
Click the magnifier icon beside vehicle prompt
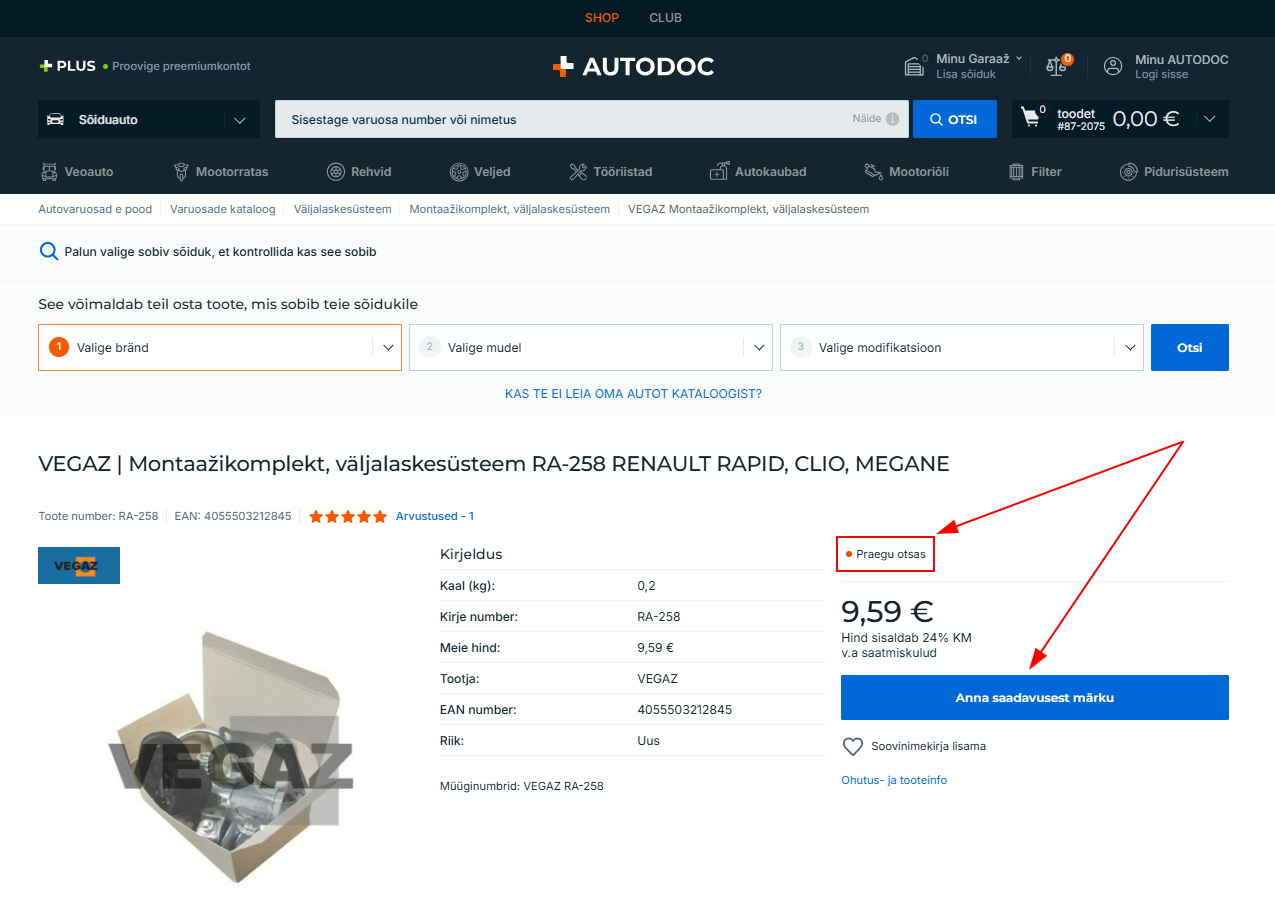(x=49, y=251)
